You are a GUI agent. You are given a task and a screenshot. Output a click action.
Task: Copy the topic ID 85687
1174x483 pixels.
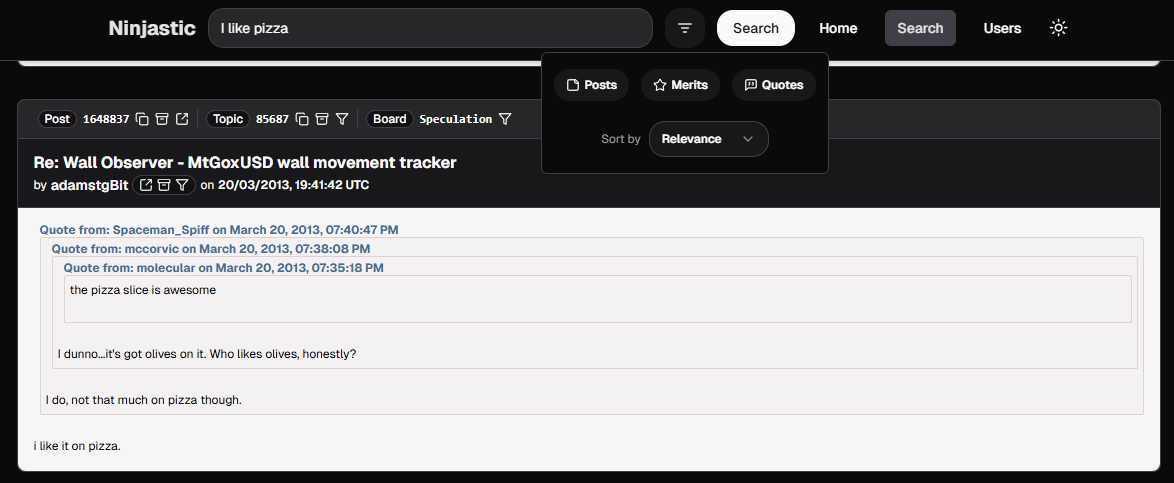coord(302,119)
